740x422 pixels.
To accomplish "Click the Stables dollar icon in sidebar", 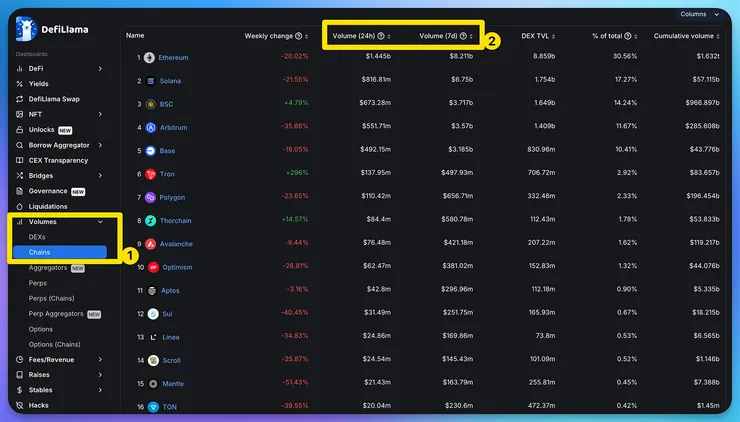I will (x=19, y=390).
